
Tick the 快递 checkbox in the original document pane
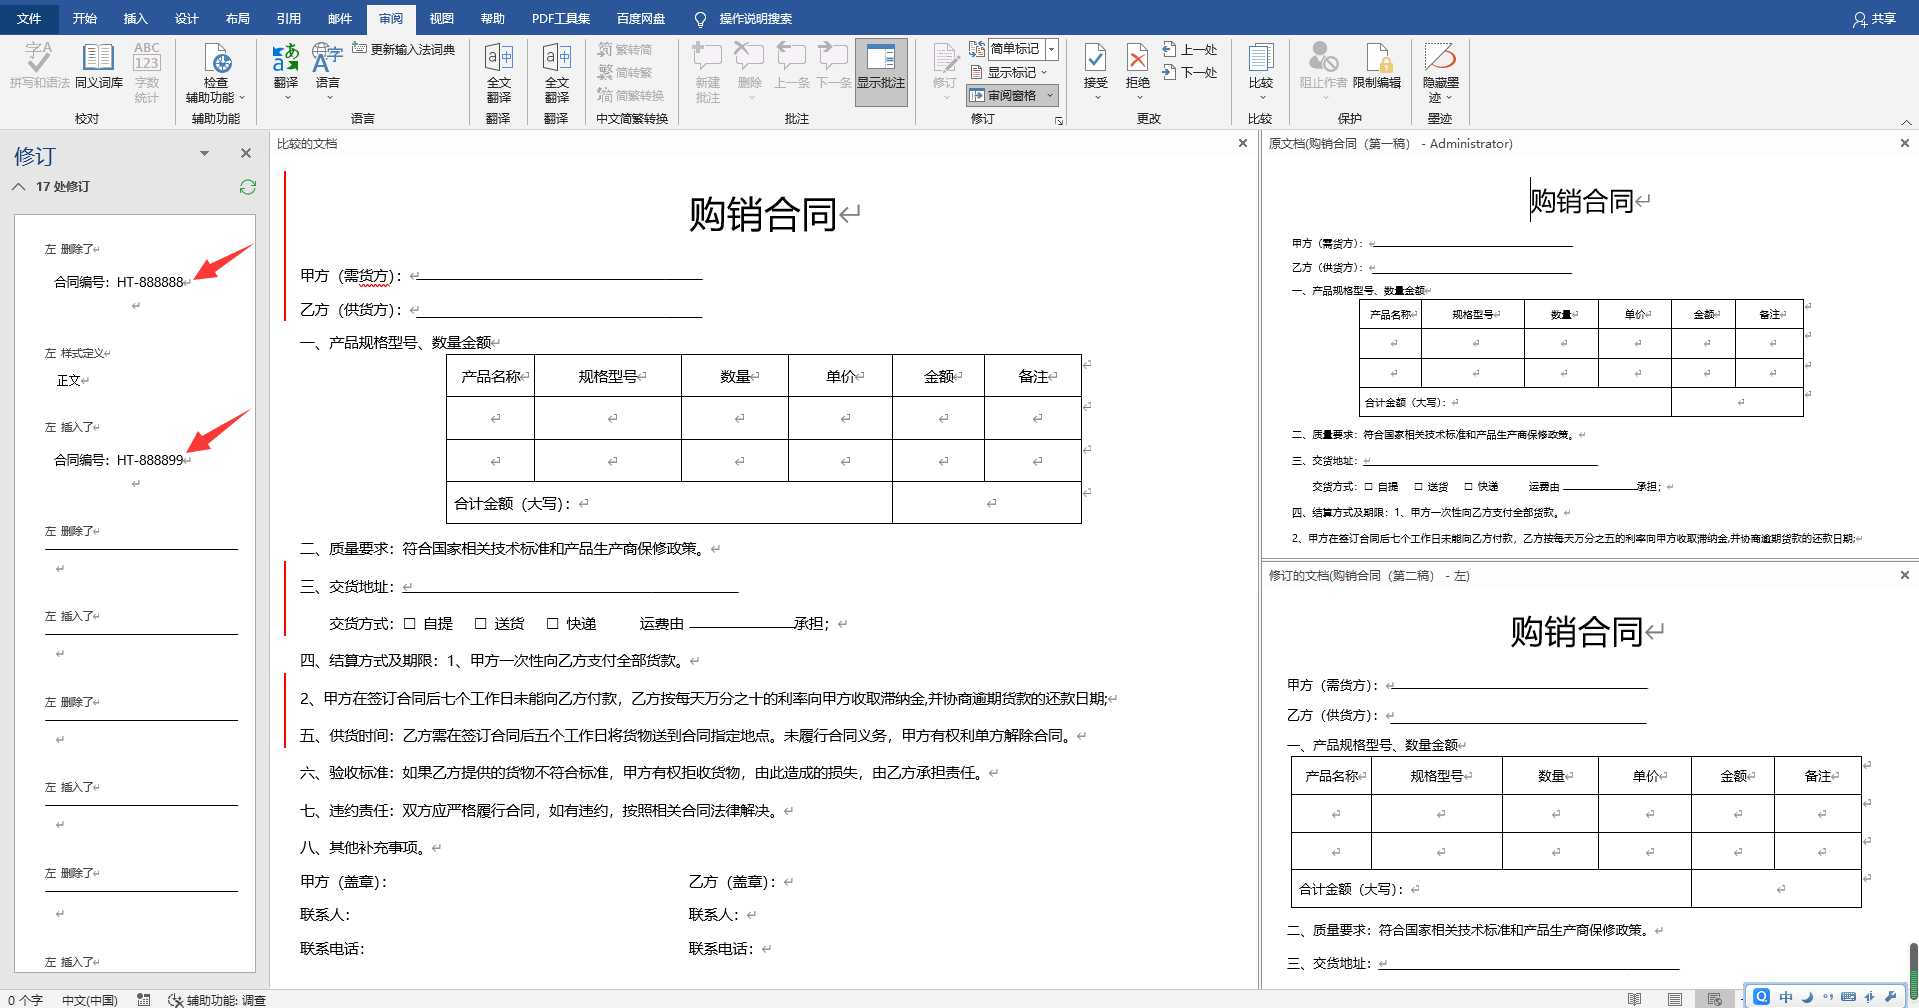pyautogui.click(x=1469, y=487)
